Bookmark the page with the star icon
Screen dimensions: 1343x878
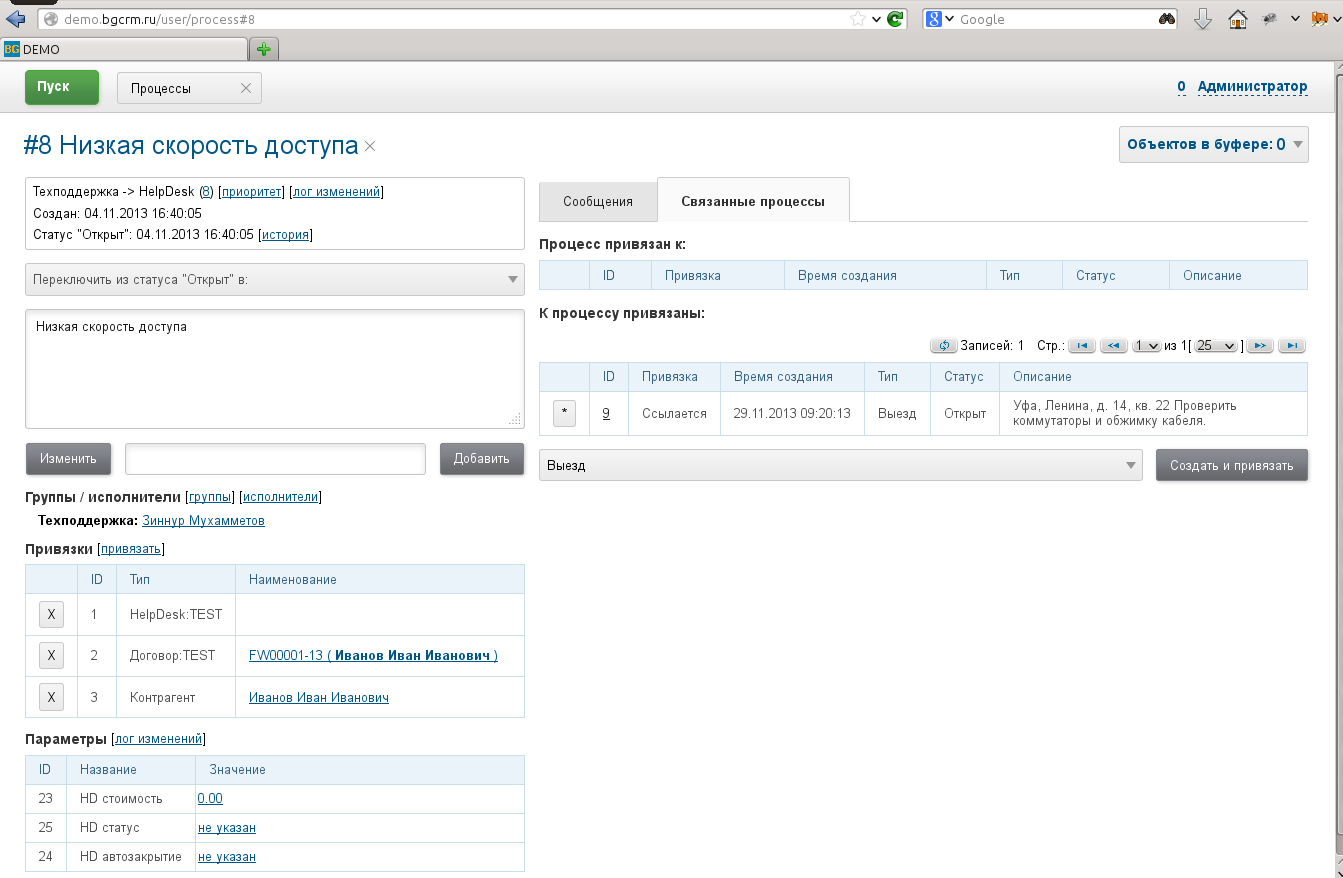coord(857,19)
